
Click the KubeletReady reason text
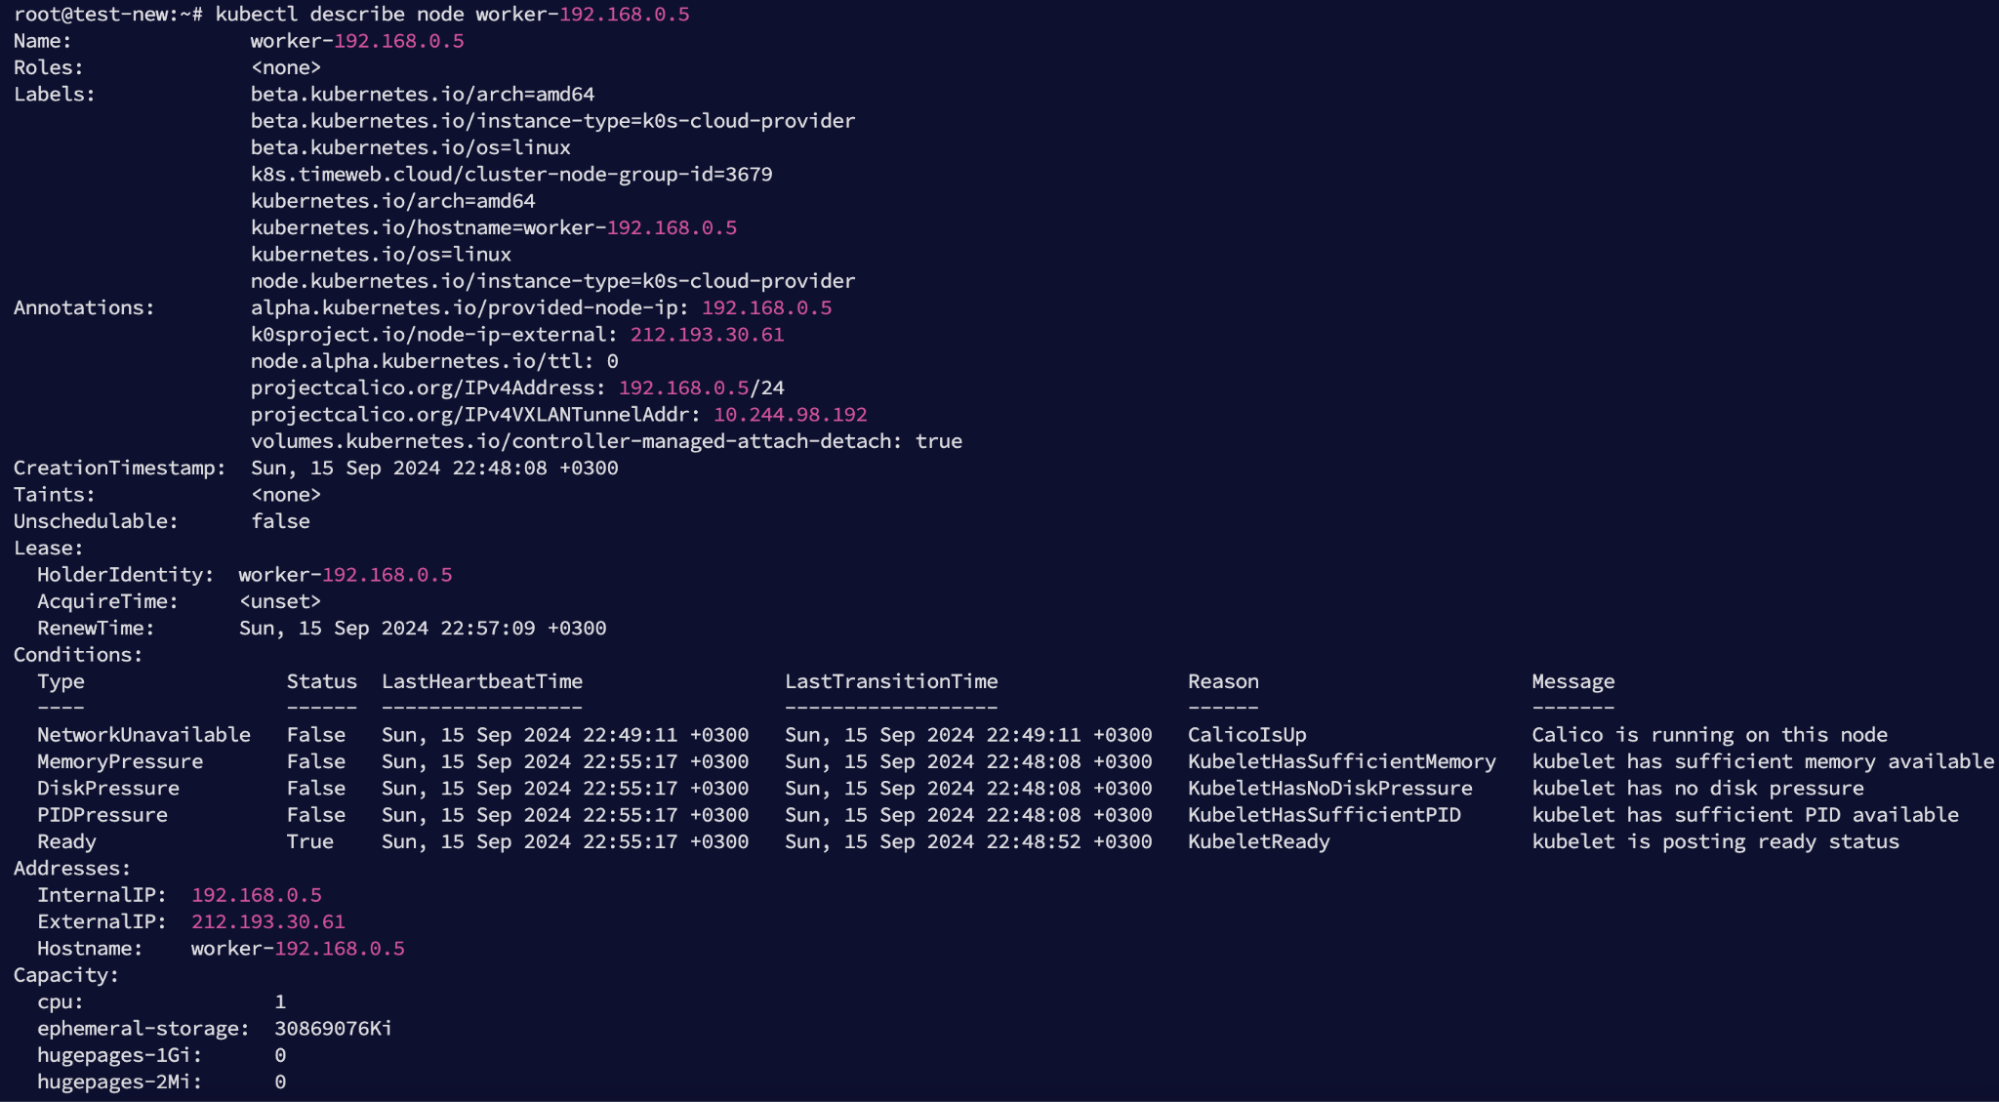1258,842
